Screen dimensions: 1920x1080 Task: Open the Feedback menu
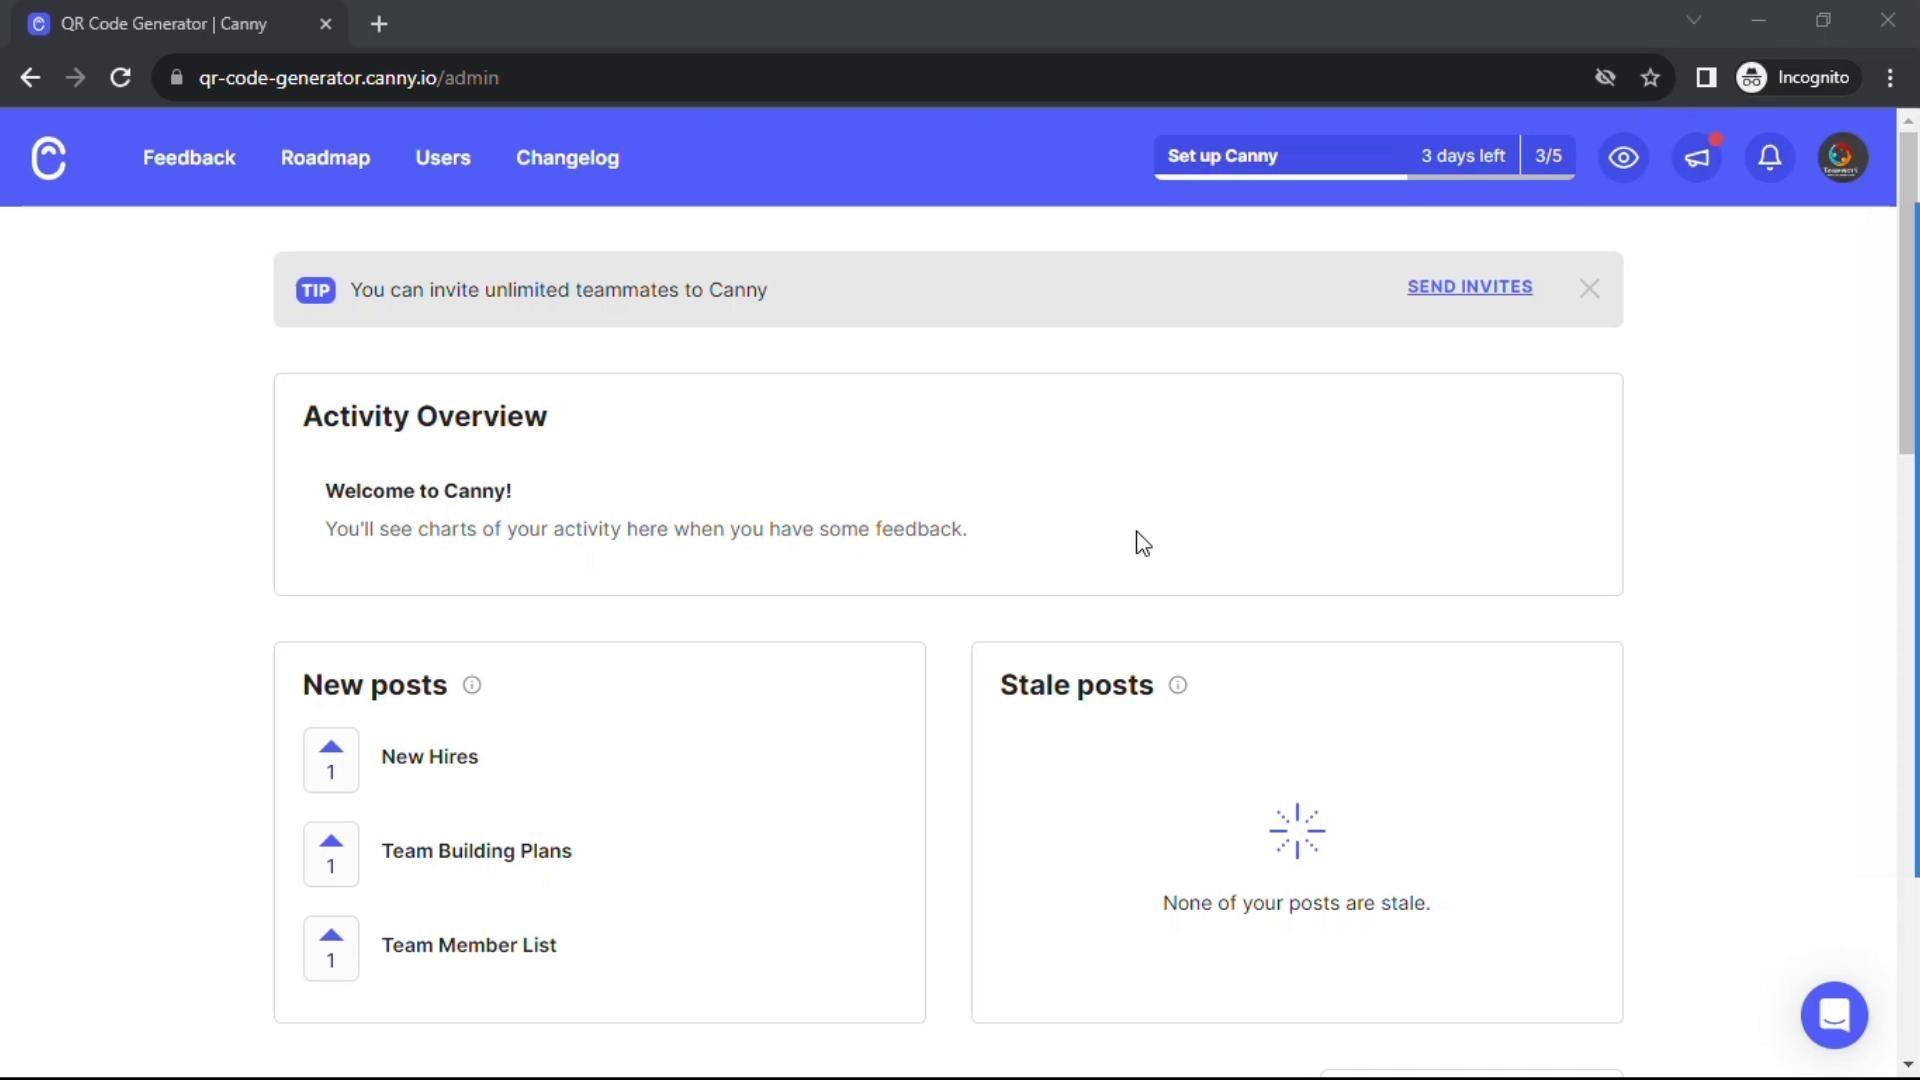point(189,158)
